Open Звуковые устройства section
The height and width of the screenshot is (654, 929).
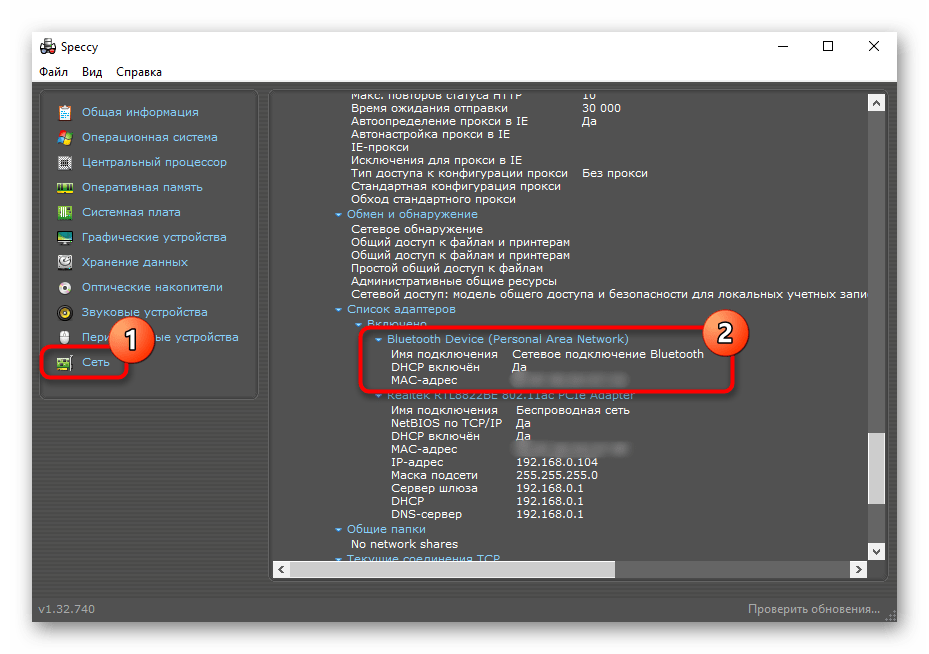click(145, 312)
